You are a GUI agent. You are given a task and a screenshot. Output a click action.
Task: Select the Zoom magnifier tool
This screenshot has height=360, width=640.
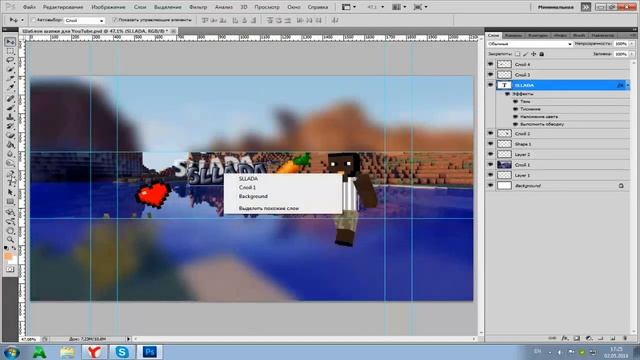pos(11,239)
